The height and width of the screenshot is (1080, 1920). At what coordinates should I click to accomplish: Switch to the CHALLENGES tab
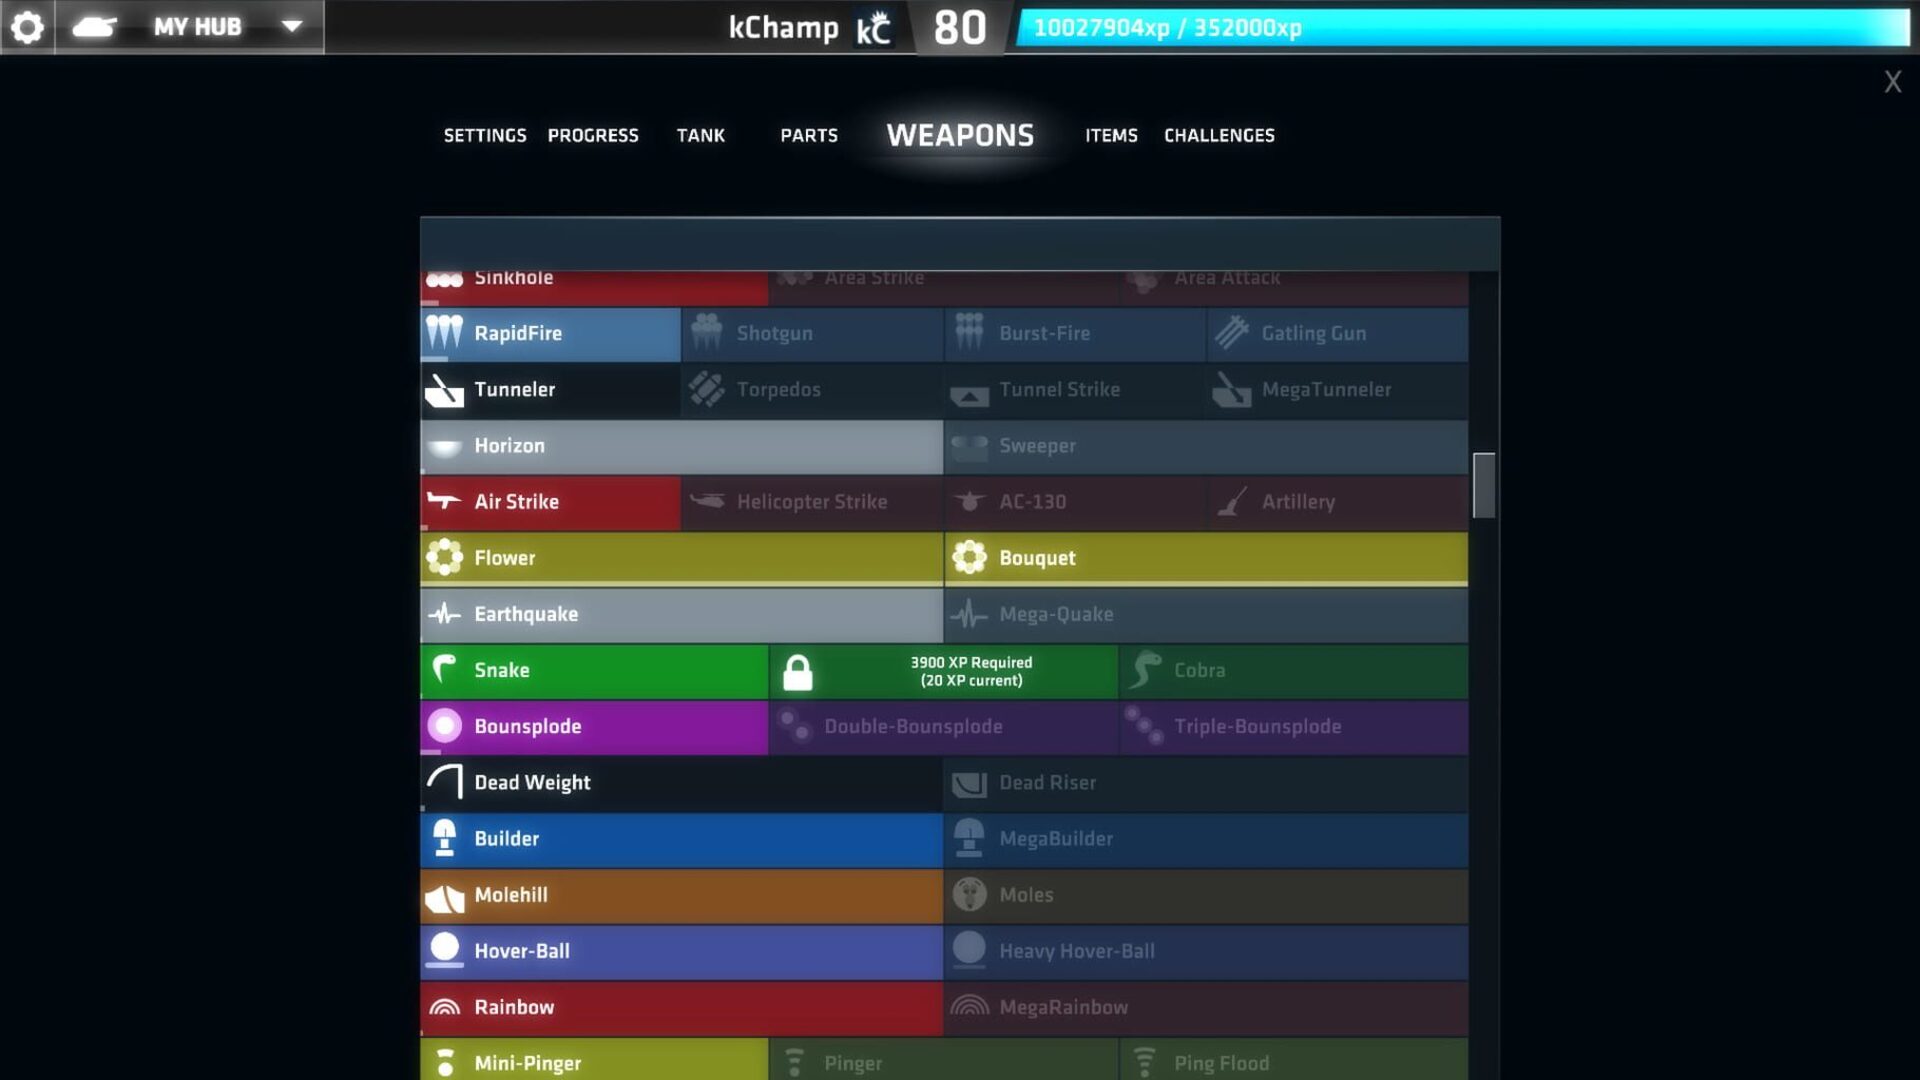(x=1218, y=133)
